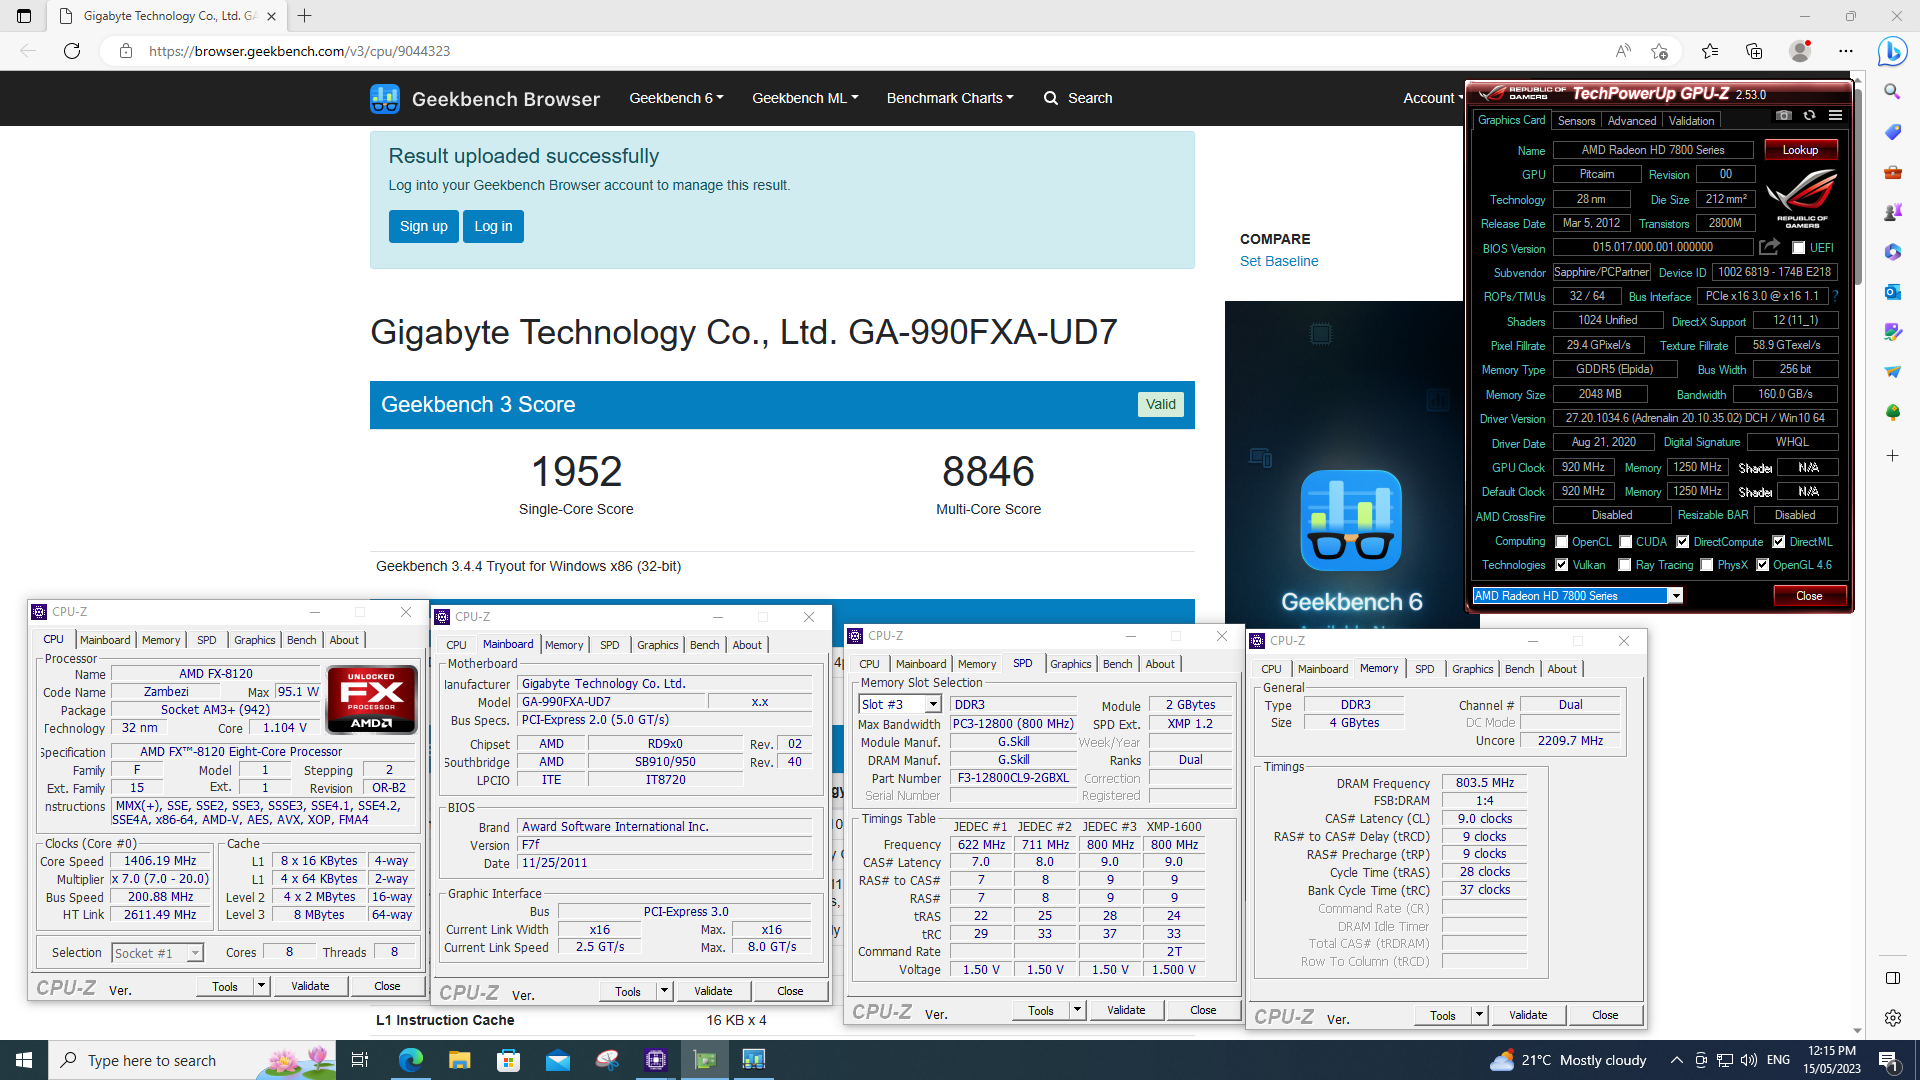
Task: Toggle the DirectML checkbox
Action: coord(1778,542)
